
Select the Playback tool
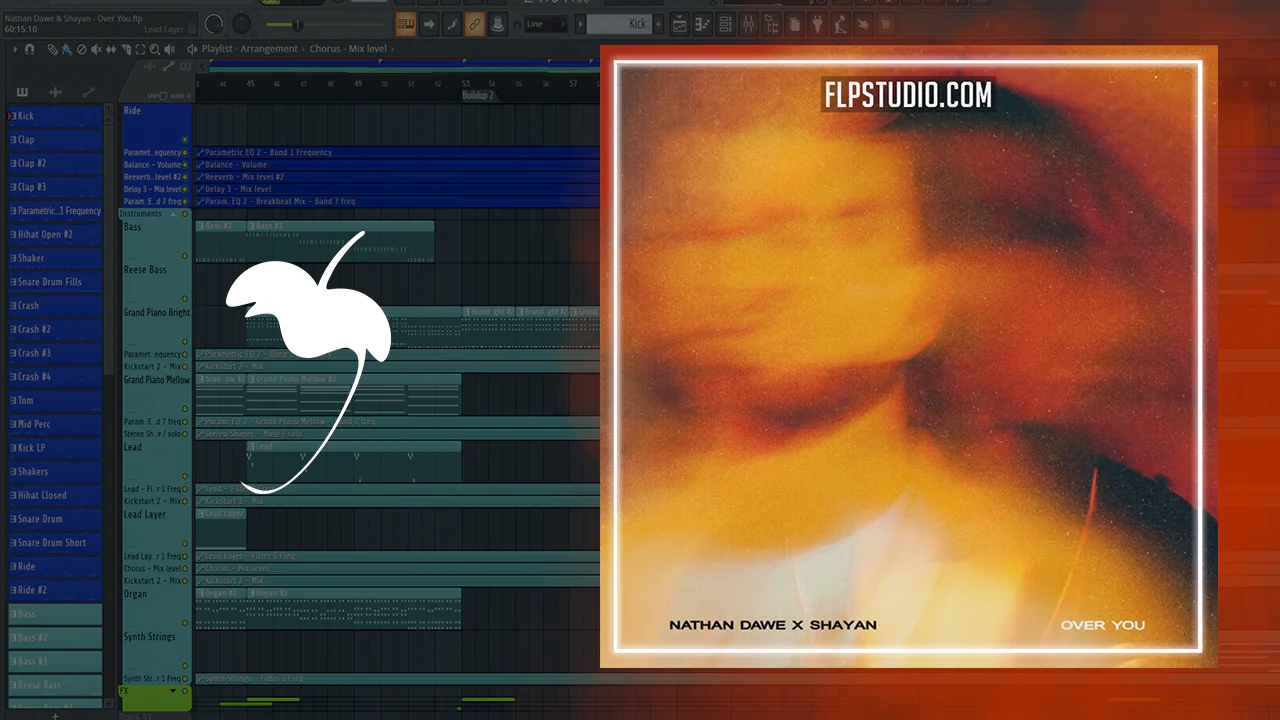click(168, 49)
